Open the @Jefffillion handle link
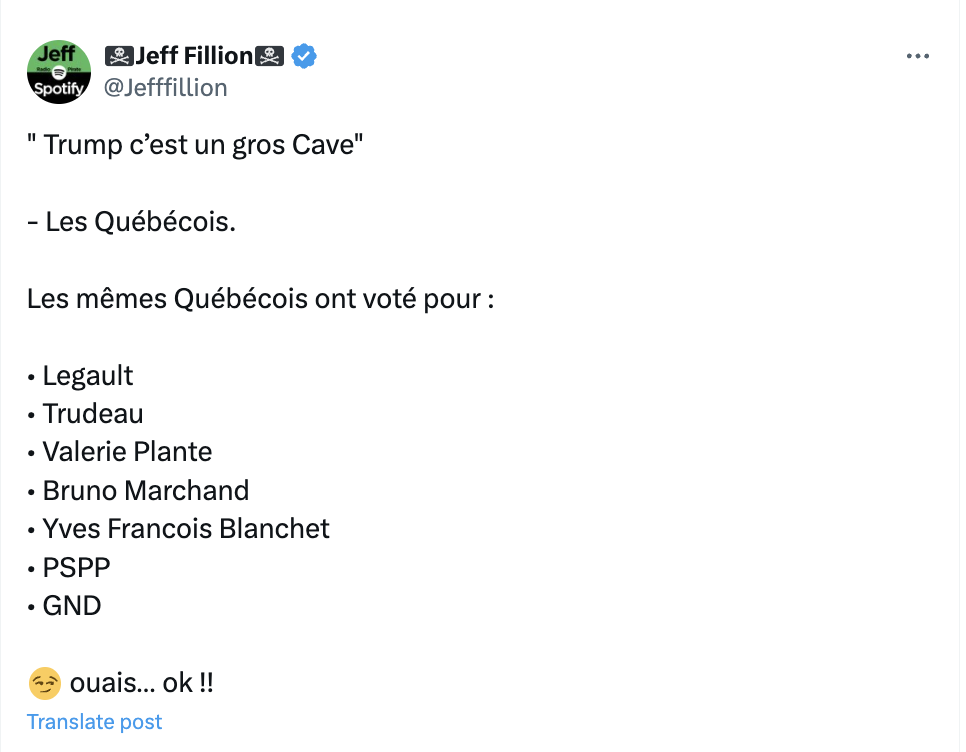 [x=165, y=87]
